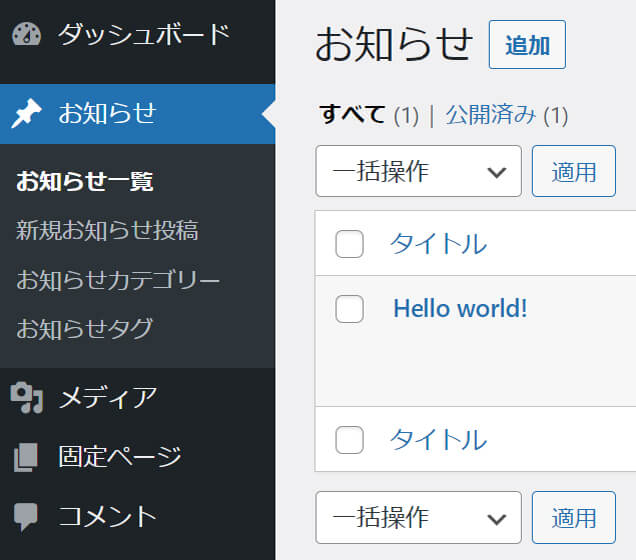Viewport: 636px width, 560px height.
Task: Click the Dashboard gauge icon
Action: coord(27,35)
